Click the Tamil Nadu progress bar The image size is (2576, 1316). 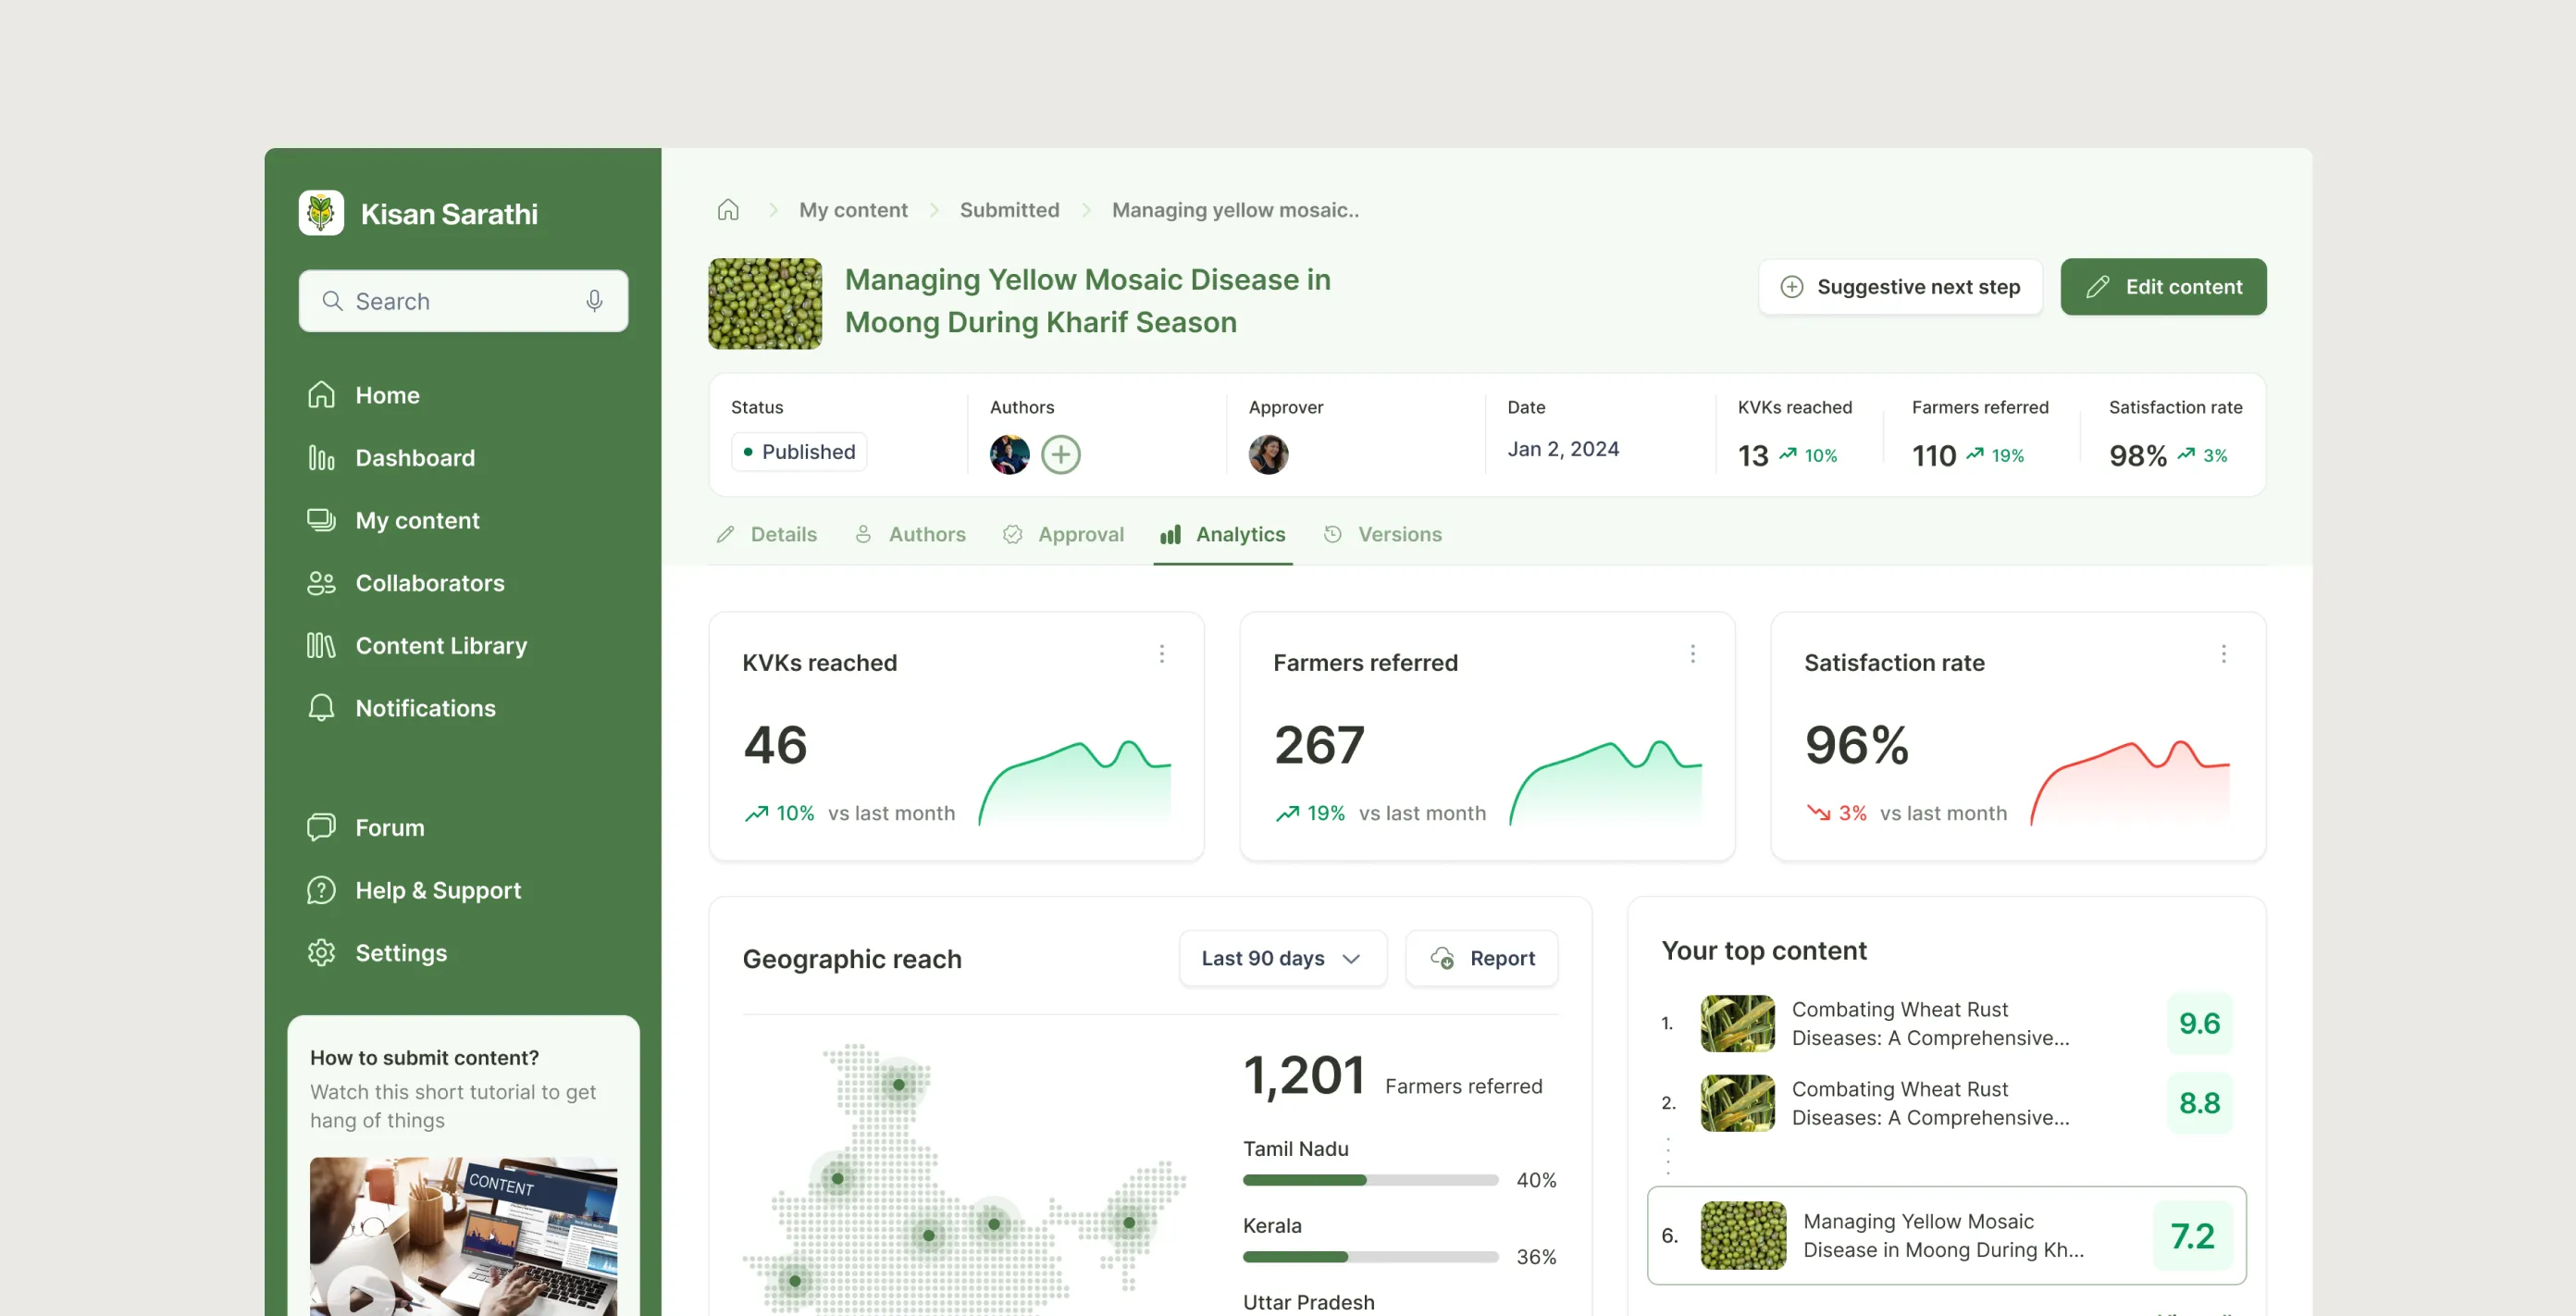pos(1369,1180)
